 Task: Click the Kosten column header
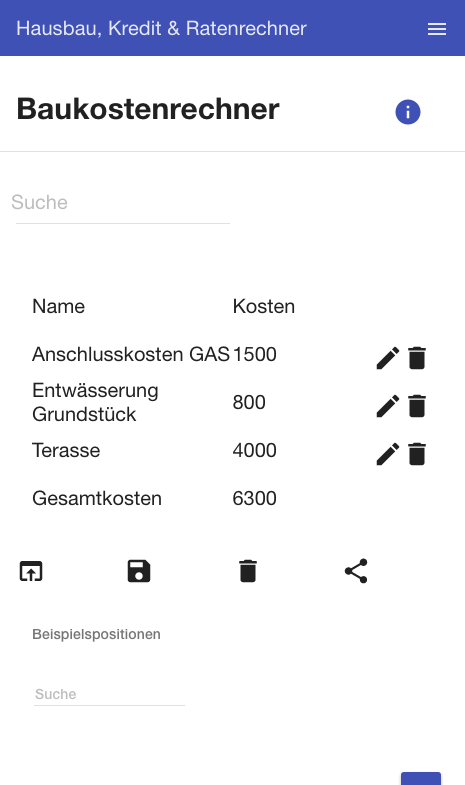point(264,306)
